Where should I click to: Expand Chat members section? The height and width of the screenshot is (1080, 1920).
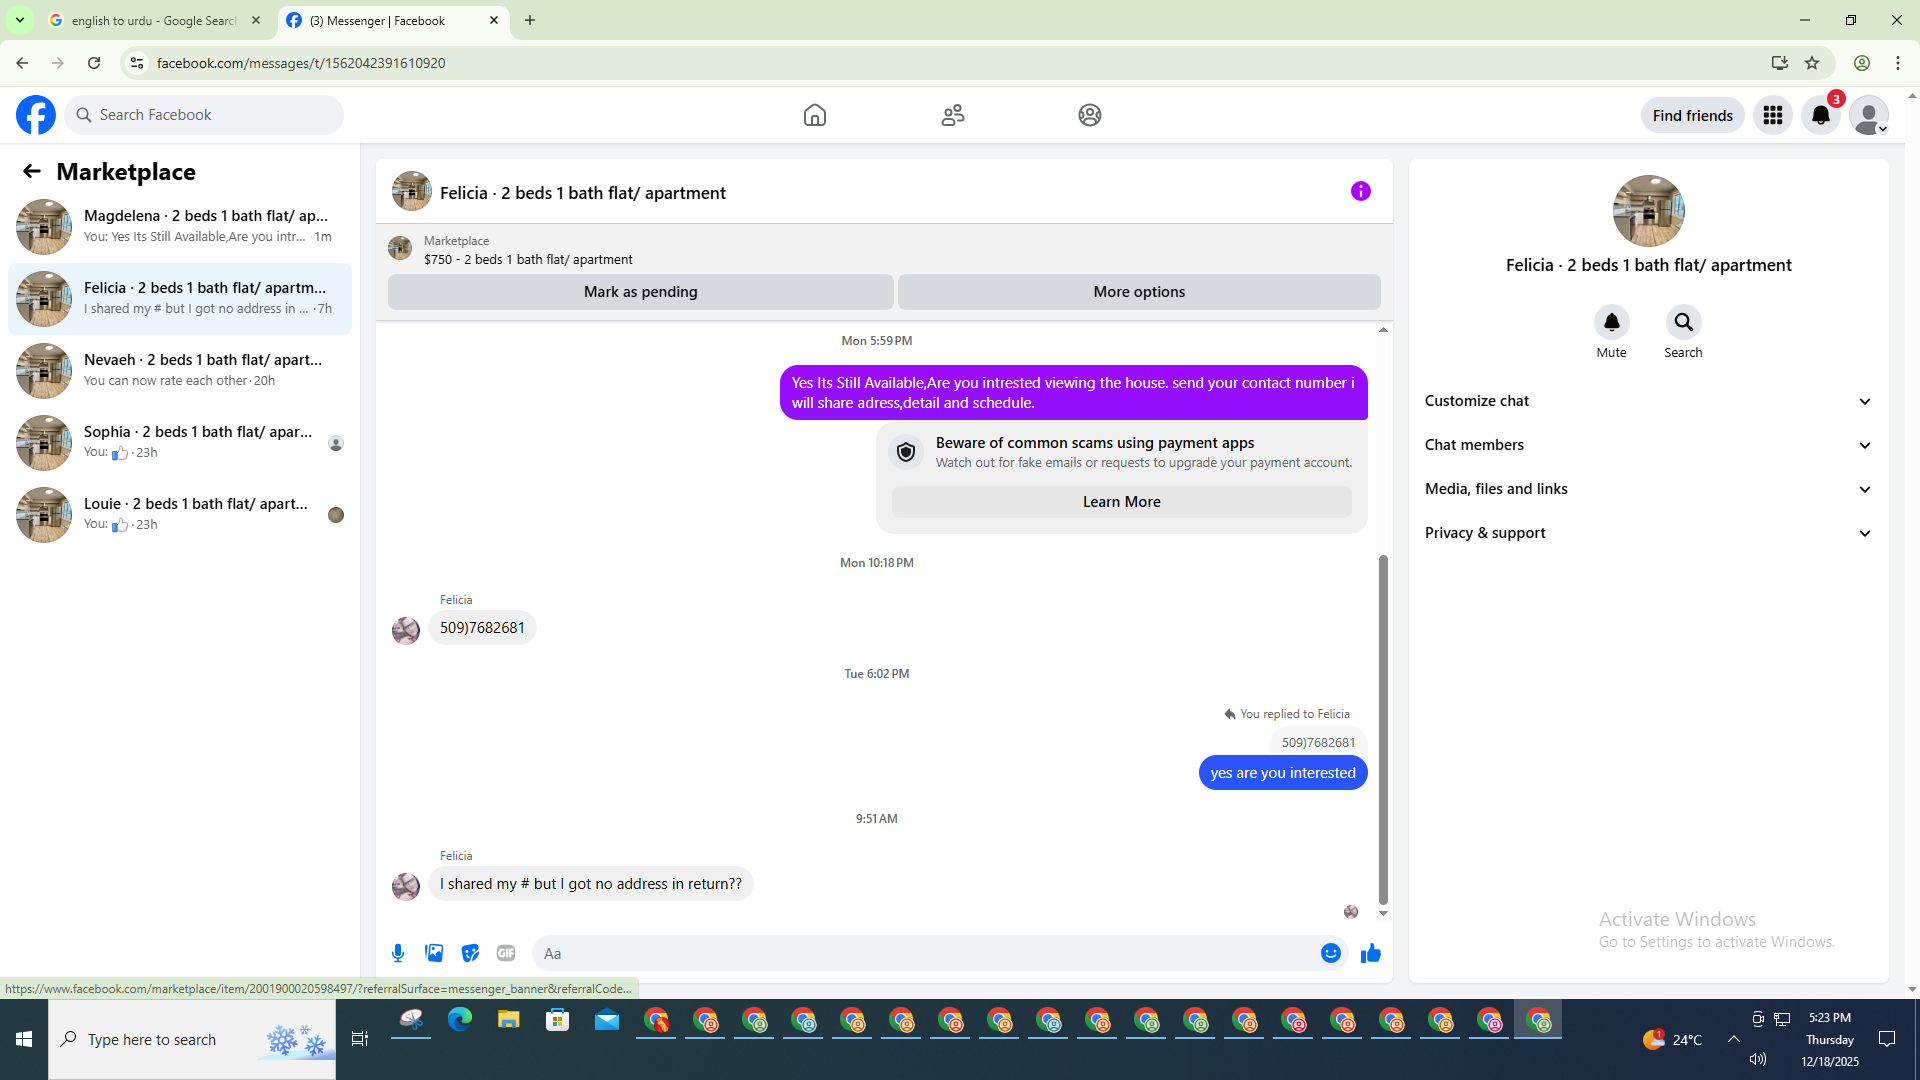coord(1648,445)
